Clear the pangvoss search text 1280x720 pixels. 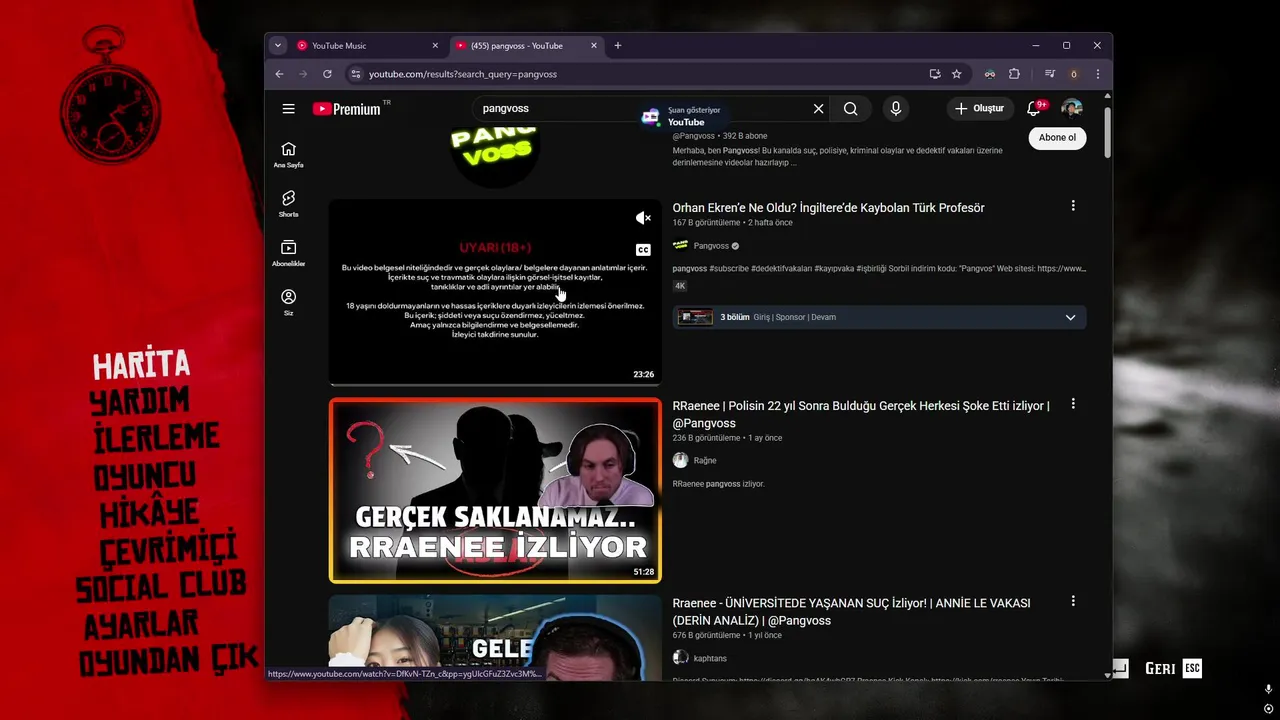(x=818, y=109)
